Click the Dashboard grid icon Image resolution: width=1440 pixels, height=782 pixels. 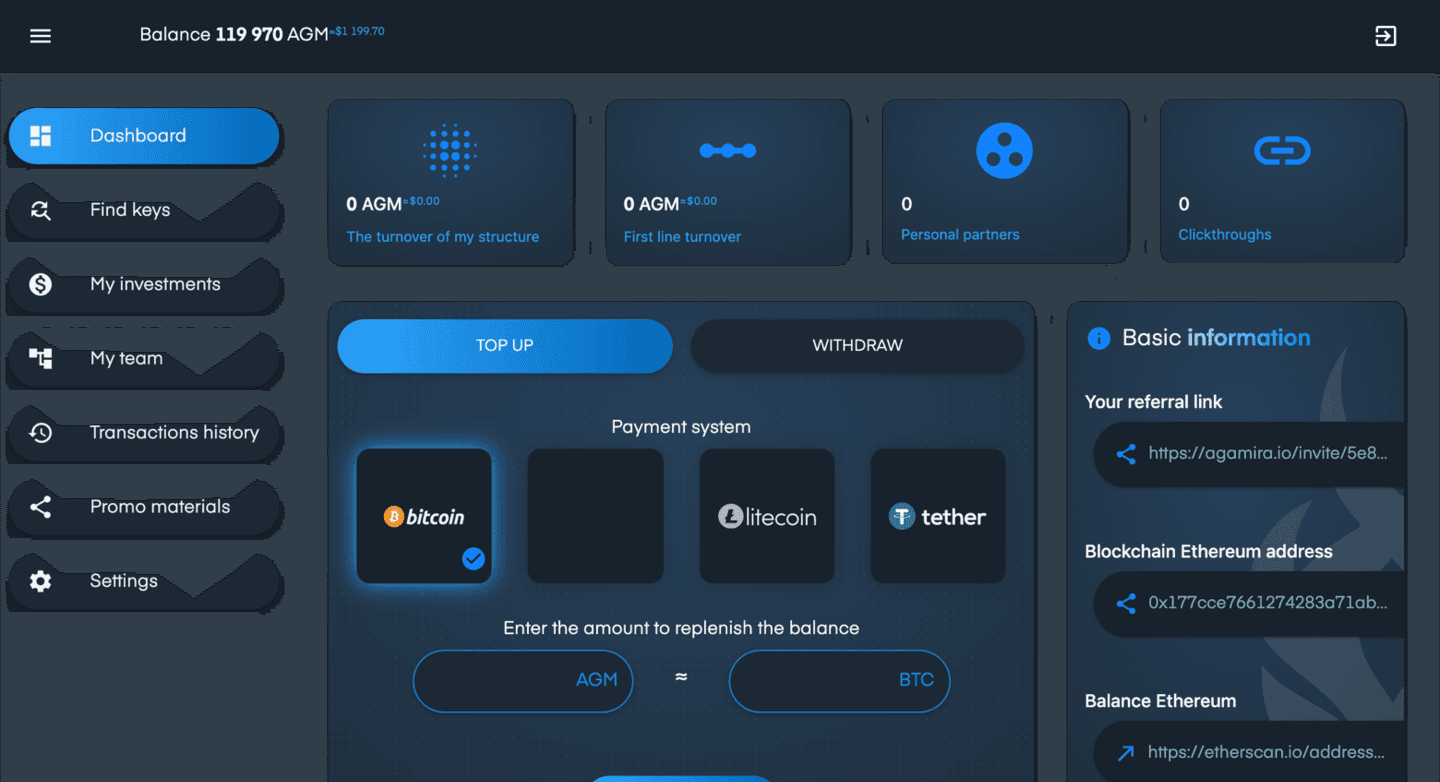[x=40, y=136]
